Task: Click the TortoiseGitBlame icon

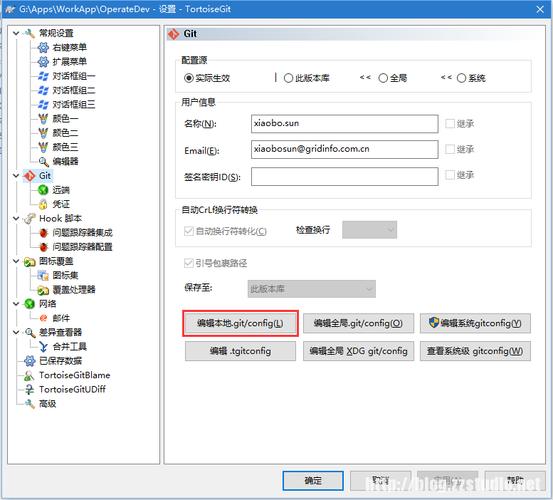Action: (30, 375)
